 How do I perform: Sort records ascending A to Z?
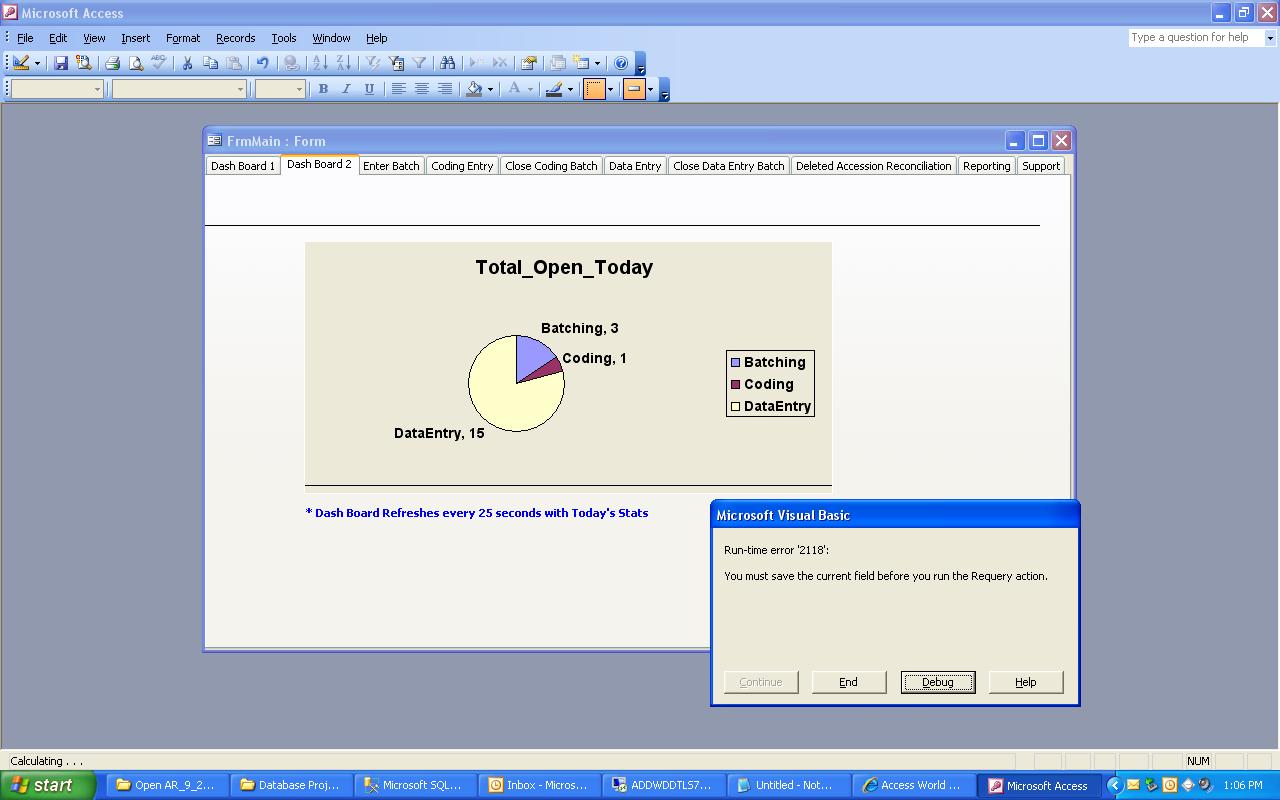320,63
